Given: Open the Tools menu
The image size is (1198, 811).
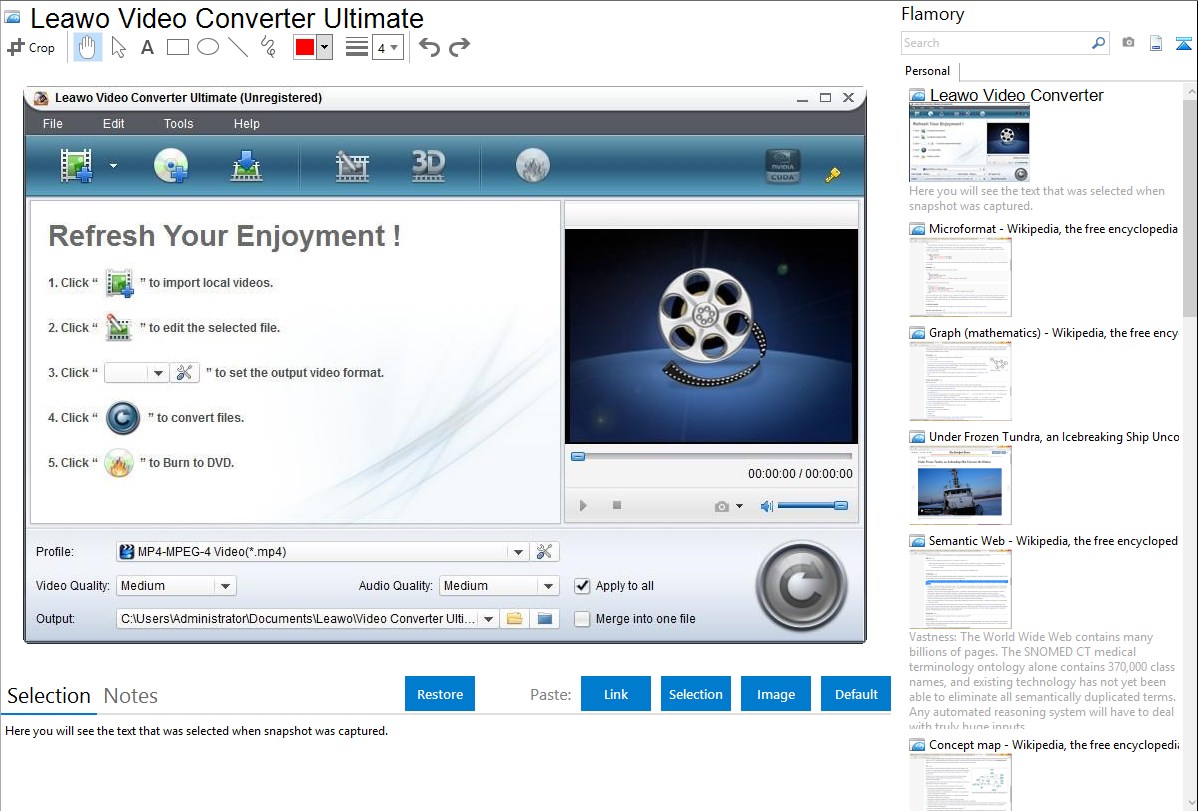Looking at the screenshot, I should 179,124.
